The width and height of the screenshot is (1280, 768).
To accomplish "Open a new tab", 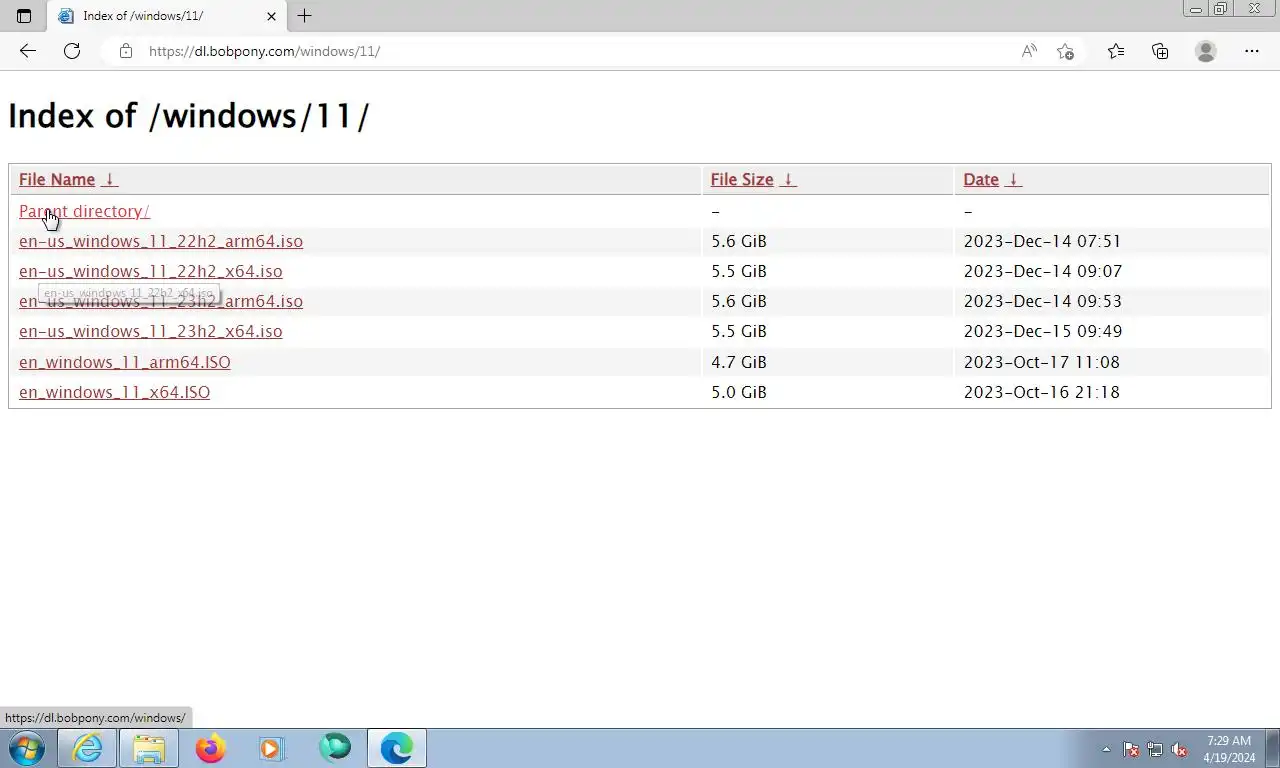I will [305, 16].
